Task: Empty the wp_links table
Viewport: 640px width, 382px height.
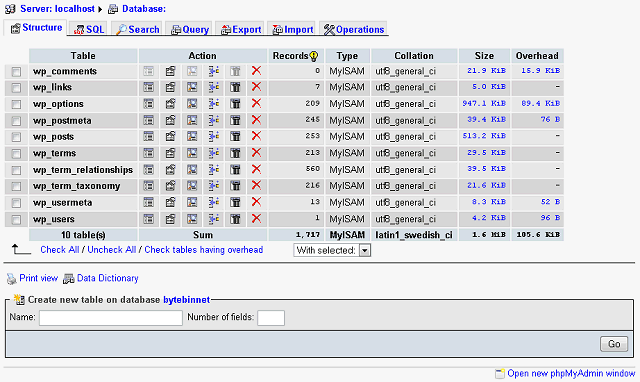Action: (235, 87)
